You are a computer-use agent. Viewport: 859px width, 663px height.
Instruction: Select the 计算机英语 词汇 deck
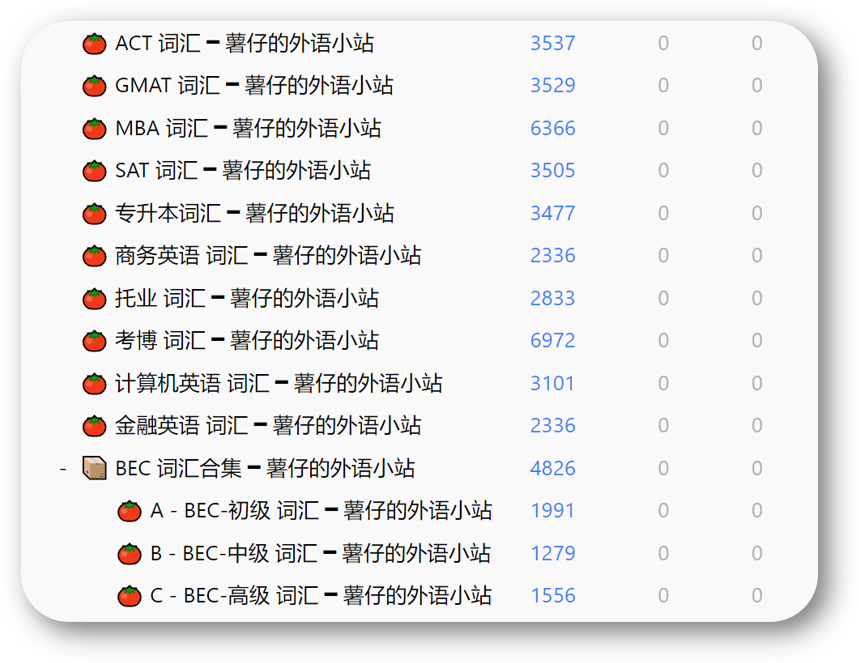click(x=278, y=383)
